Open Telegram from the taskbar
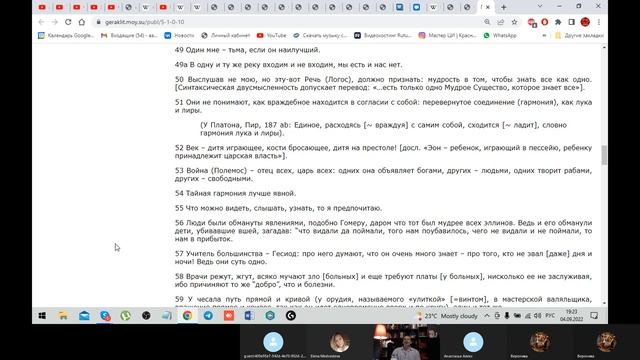The width and height of the screenshot is (640, 360). 208,316
